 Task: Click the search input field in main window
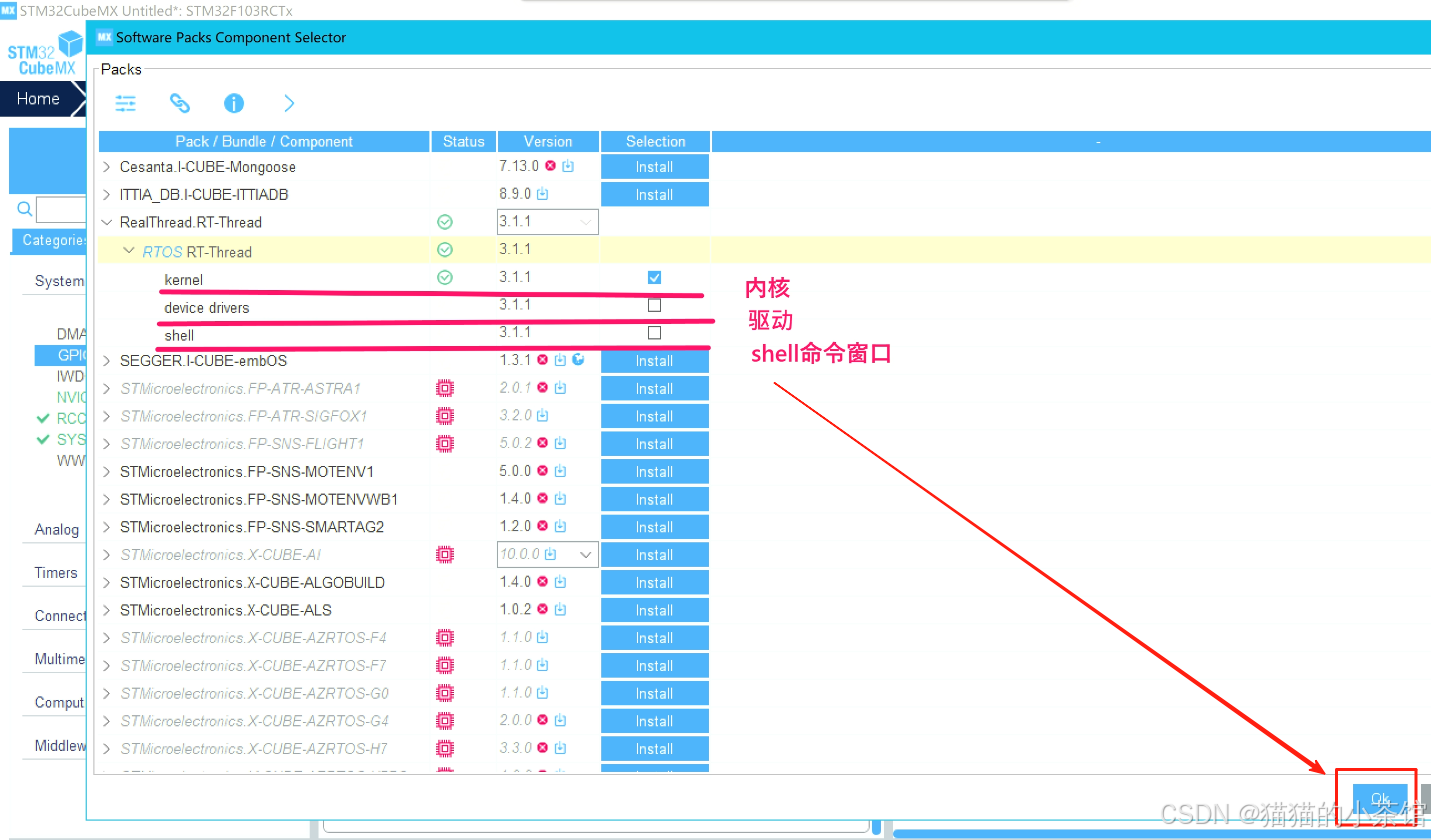pos(62,210)
